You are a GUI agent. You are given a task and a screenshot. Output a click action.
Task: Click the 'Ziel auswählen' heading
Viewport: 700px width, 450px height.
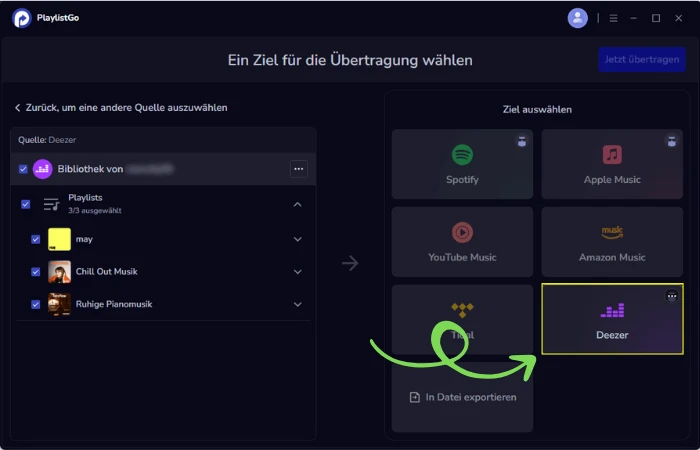click(537, 110)
